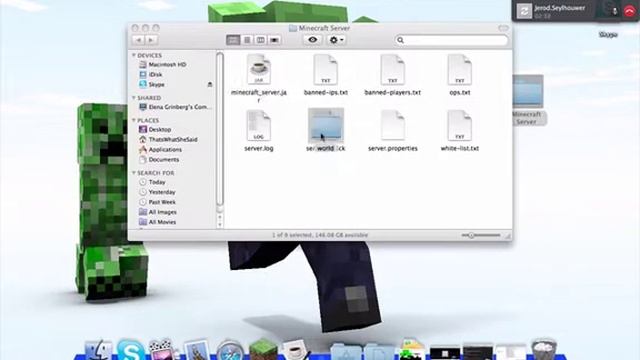The height and width of the screenshot is (360, 640).
Task: Go back in Finder
Action: [x=138, y=40]
